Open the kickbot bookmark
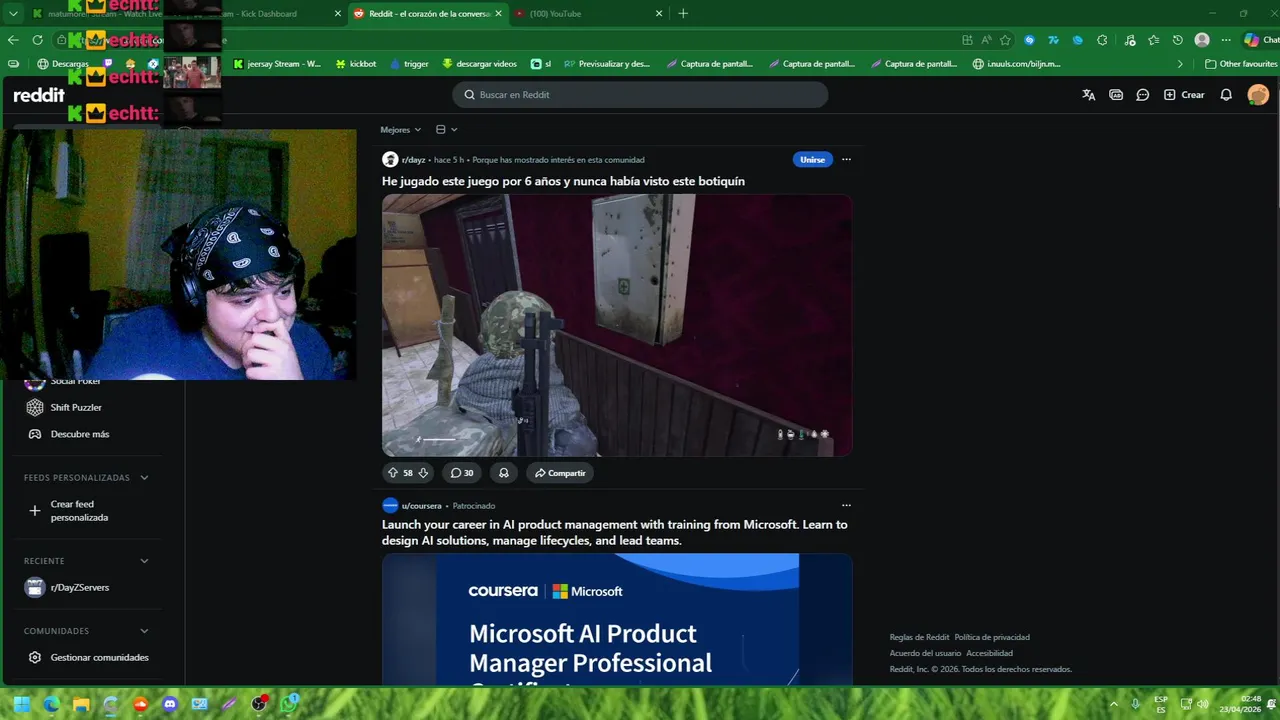The height and width of the screenshot is (720, 1280). (x=355, y=64)
